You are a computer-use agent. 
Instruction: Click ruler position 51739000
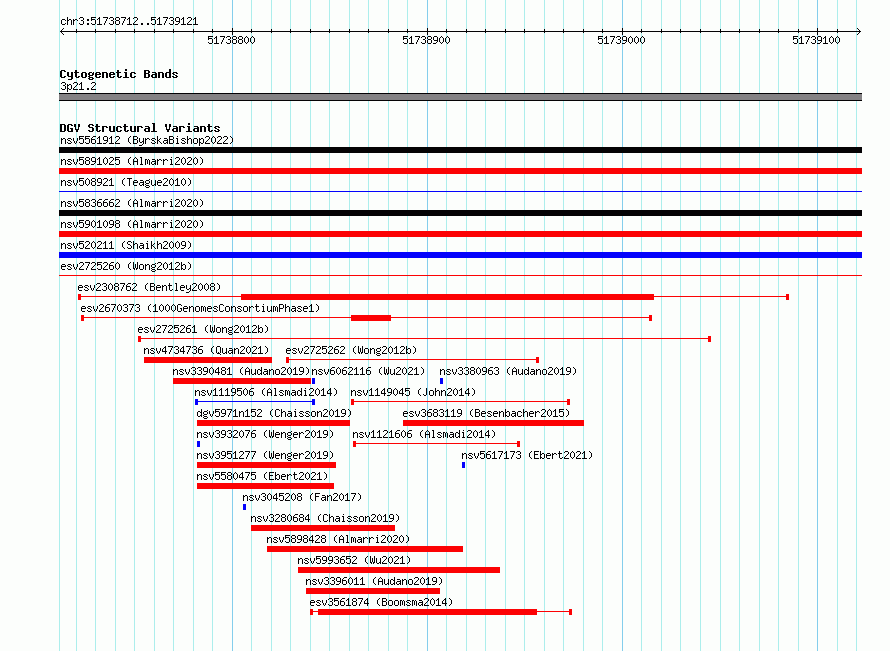click(x=622, y=40)
